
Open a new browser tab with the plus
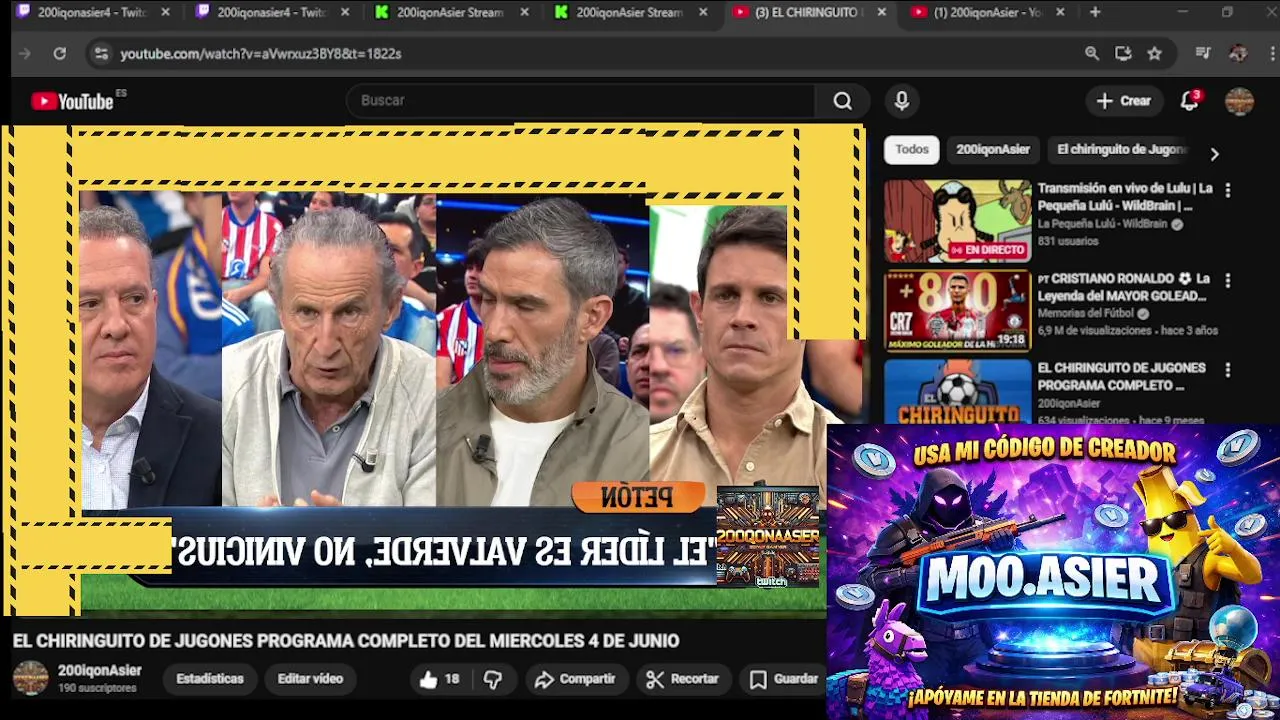tap(1095, 12)
